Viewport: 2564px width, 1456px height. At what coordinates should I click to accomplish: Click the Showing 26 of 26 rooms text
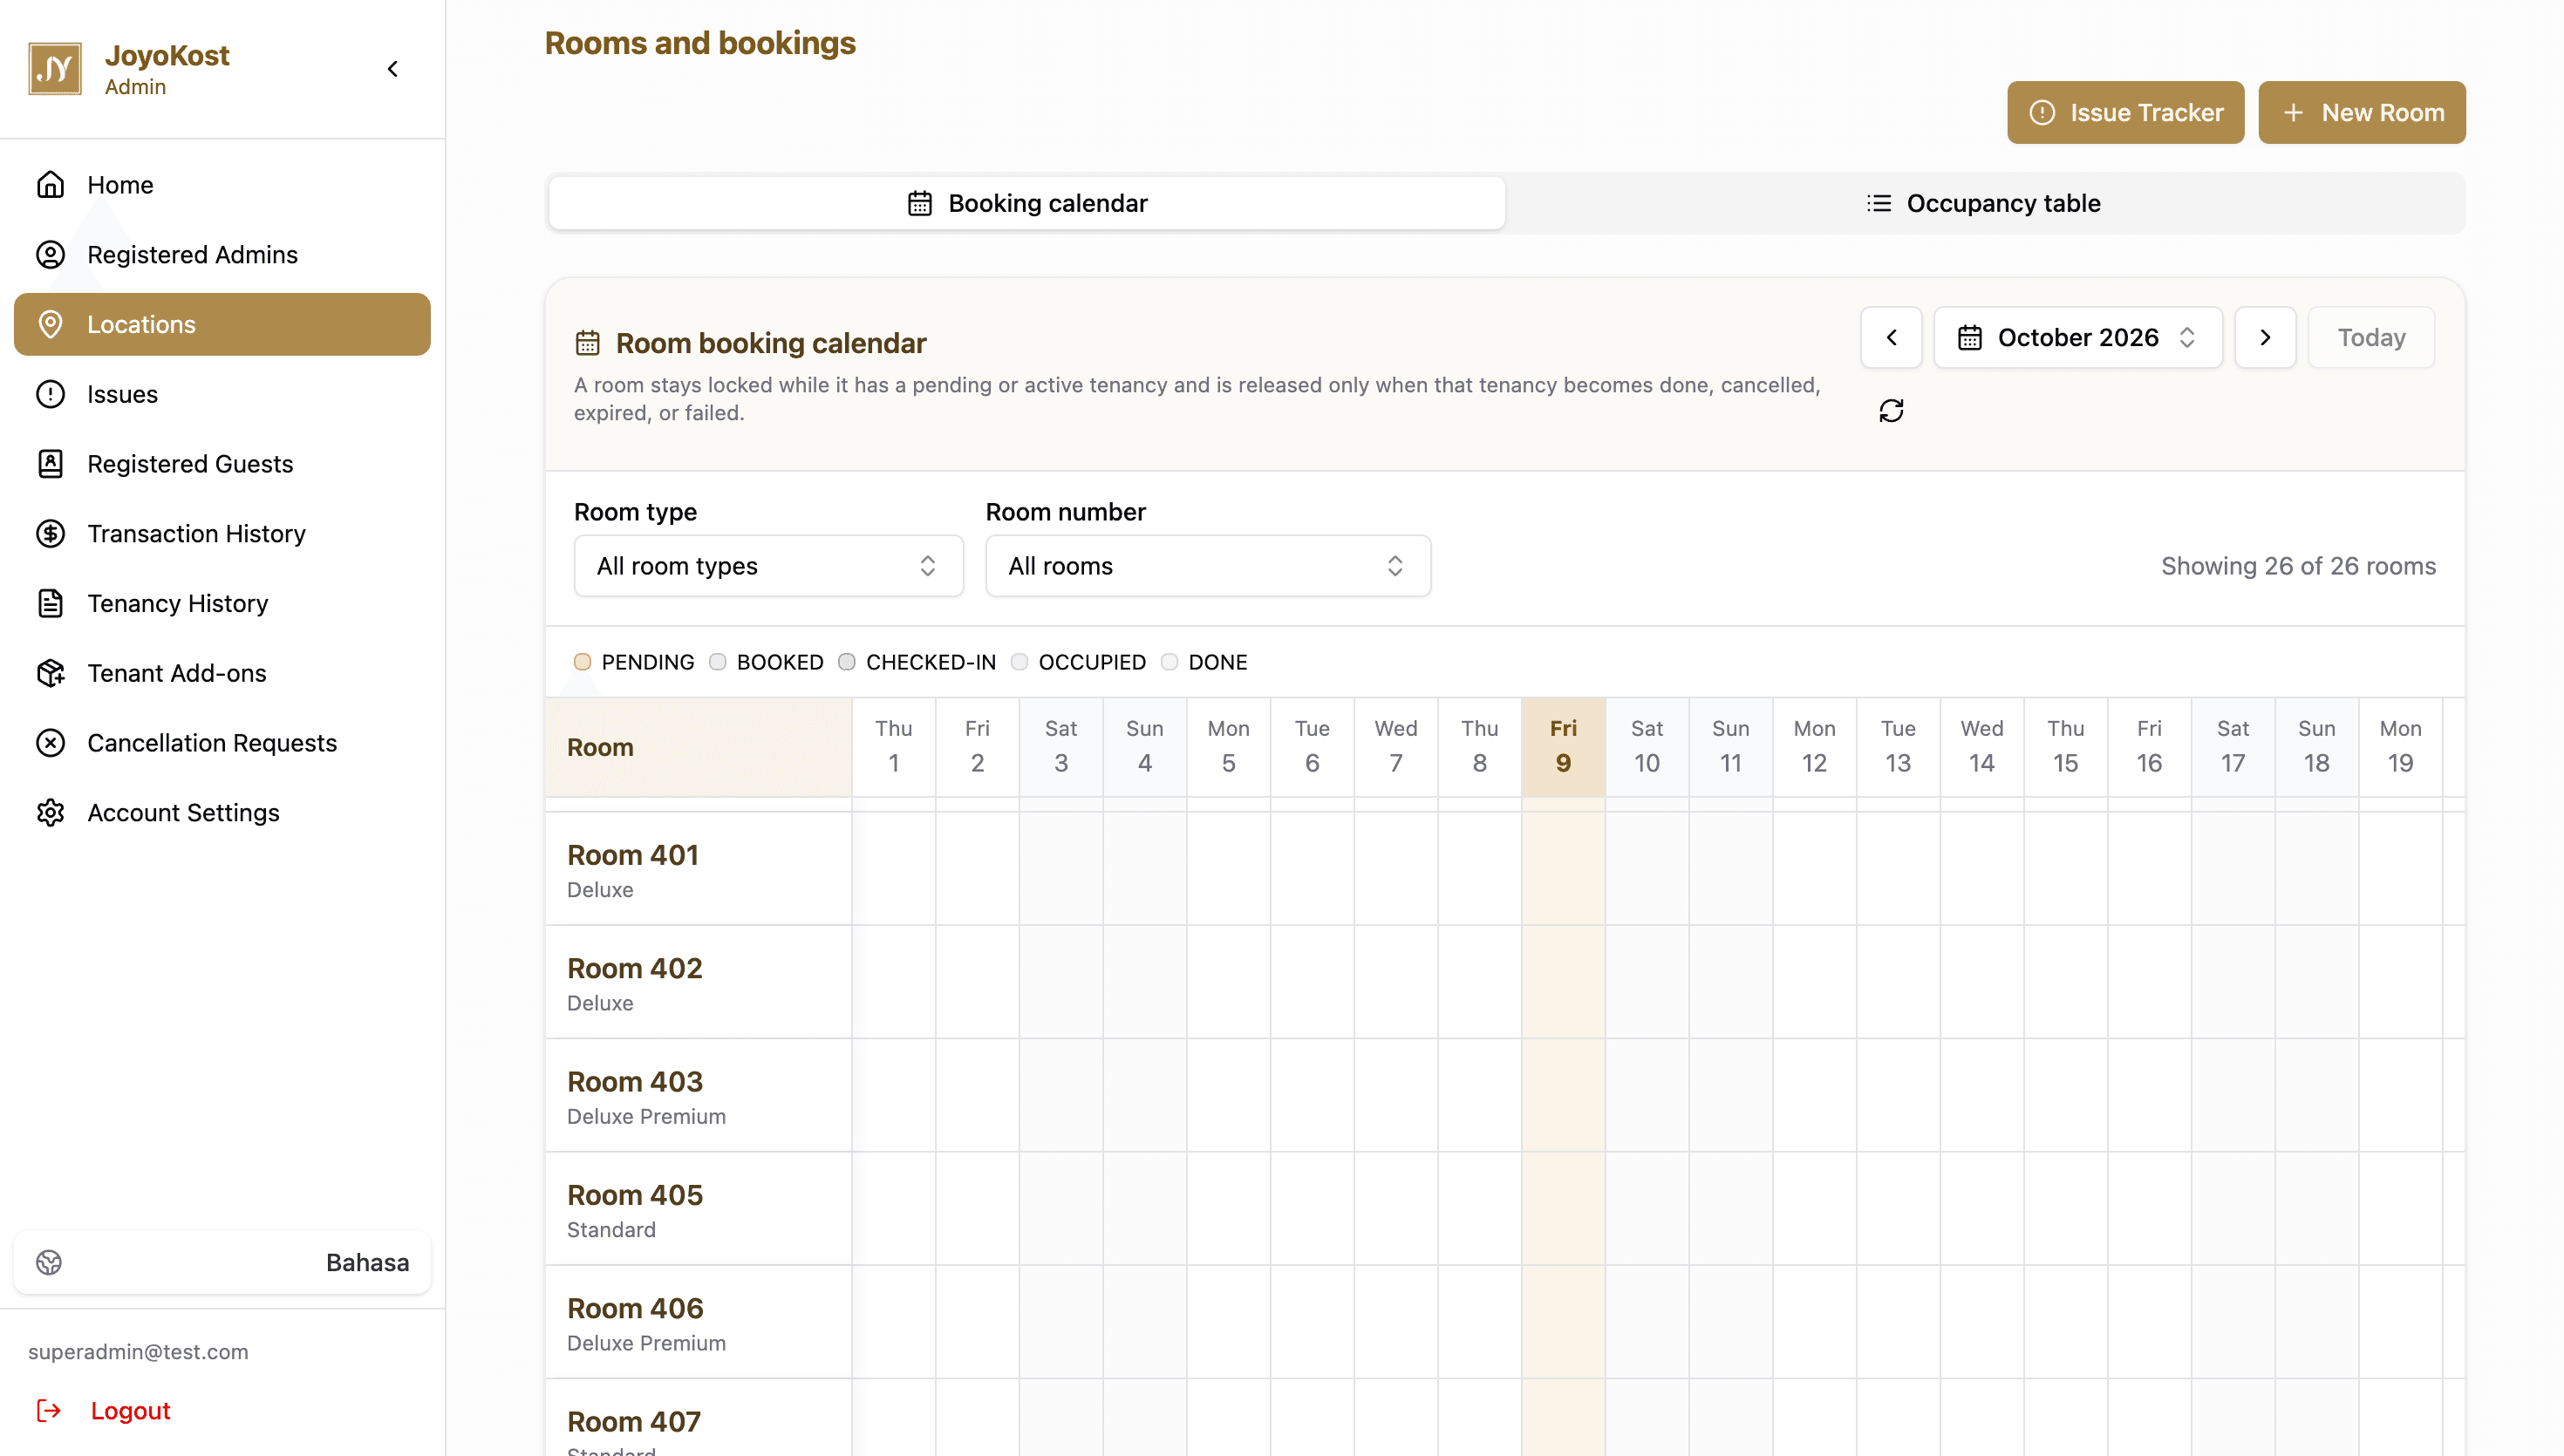click(2298, 566)
